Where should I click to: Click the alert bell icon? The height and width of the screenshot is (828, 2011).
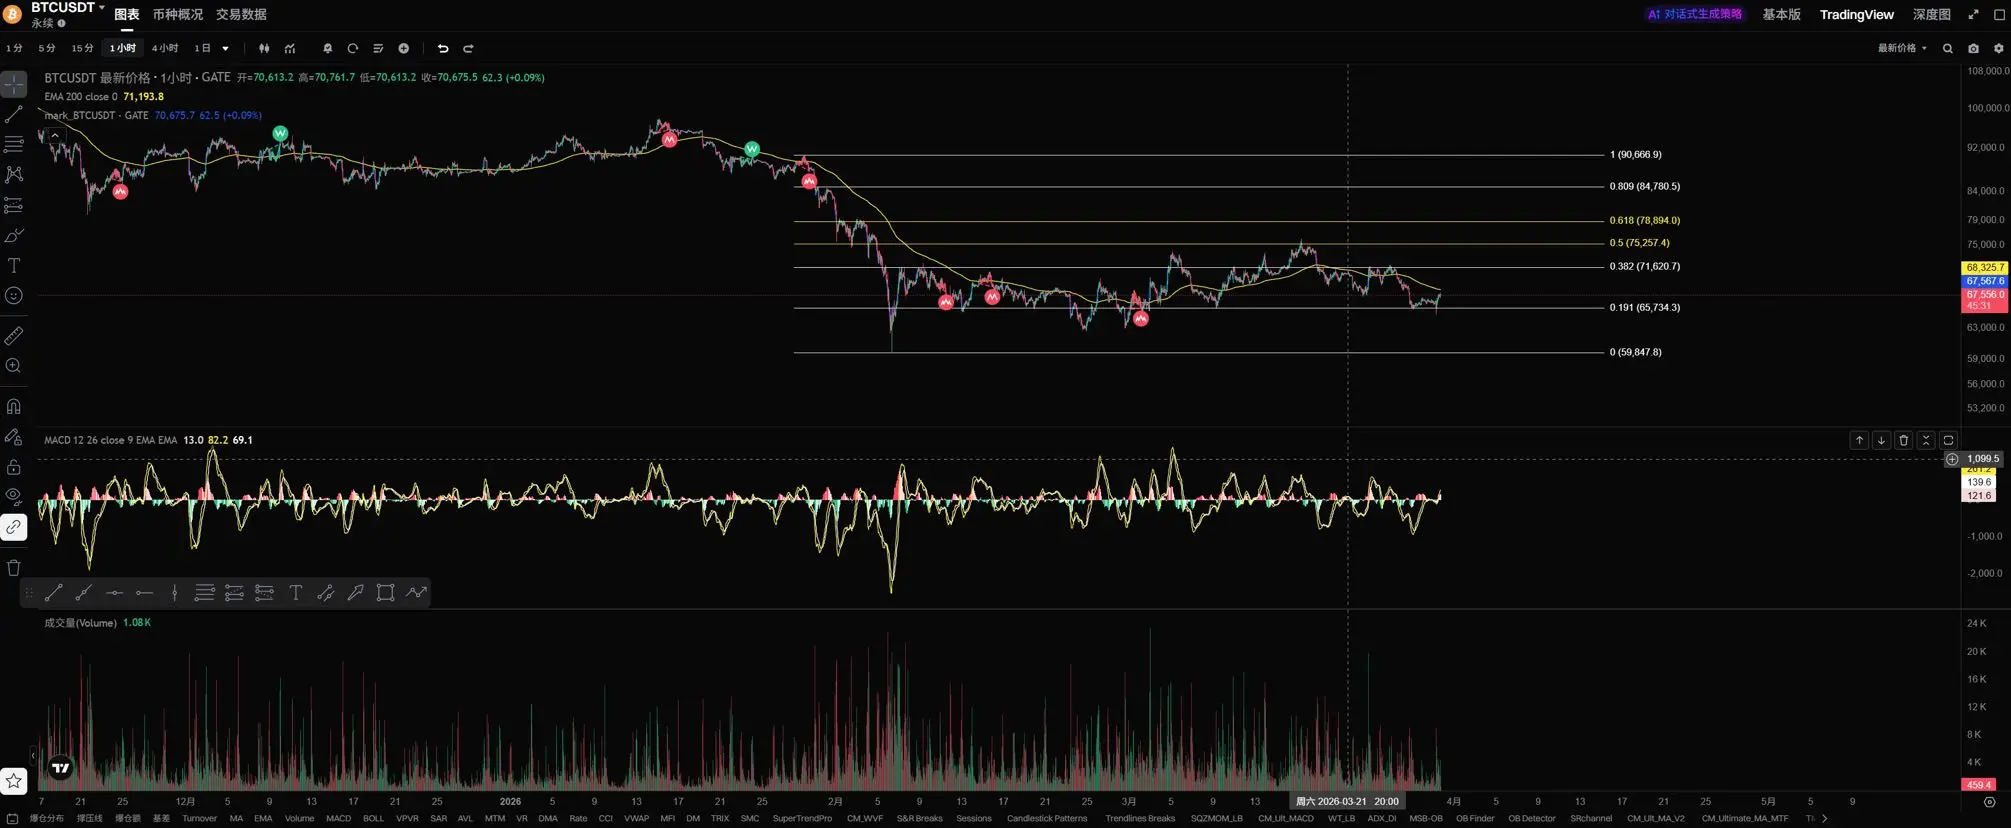(327, 48)
